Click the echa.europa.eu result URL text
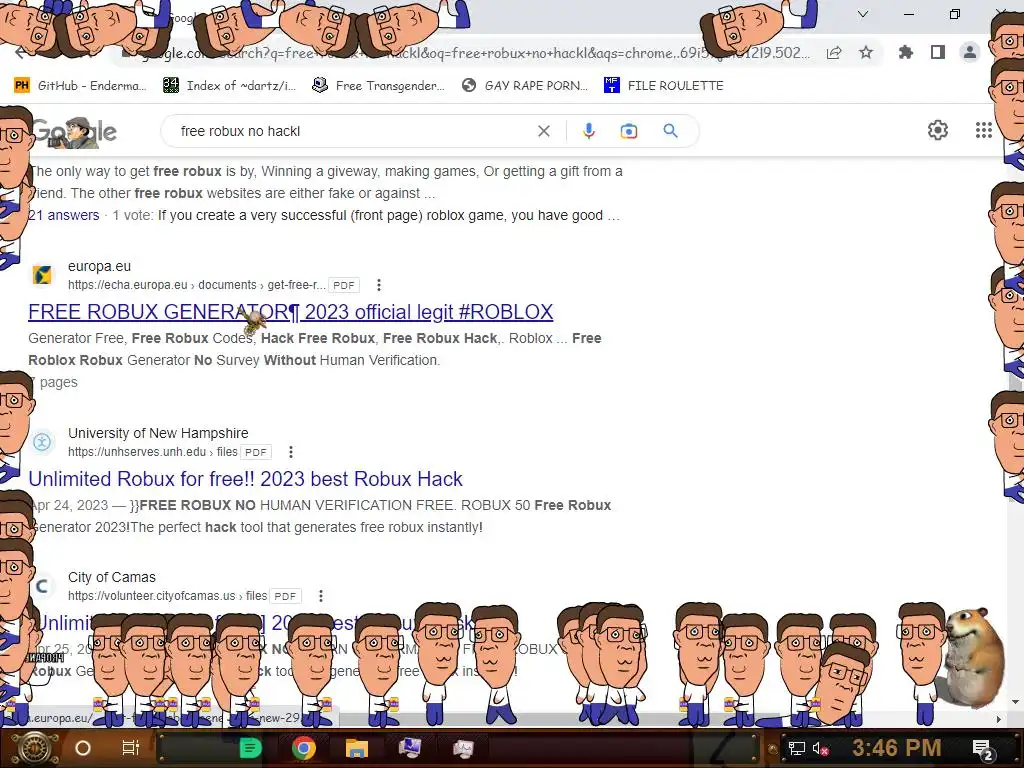The width and height of the screenshot is (1024, 768). pyautogui.click(x=197, y=285)
